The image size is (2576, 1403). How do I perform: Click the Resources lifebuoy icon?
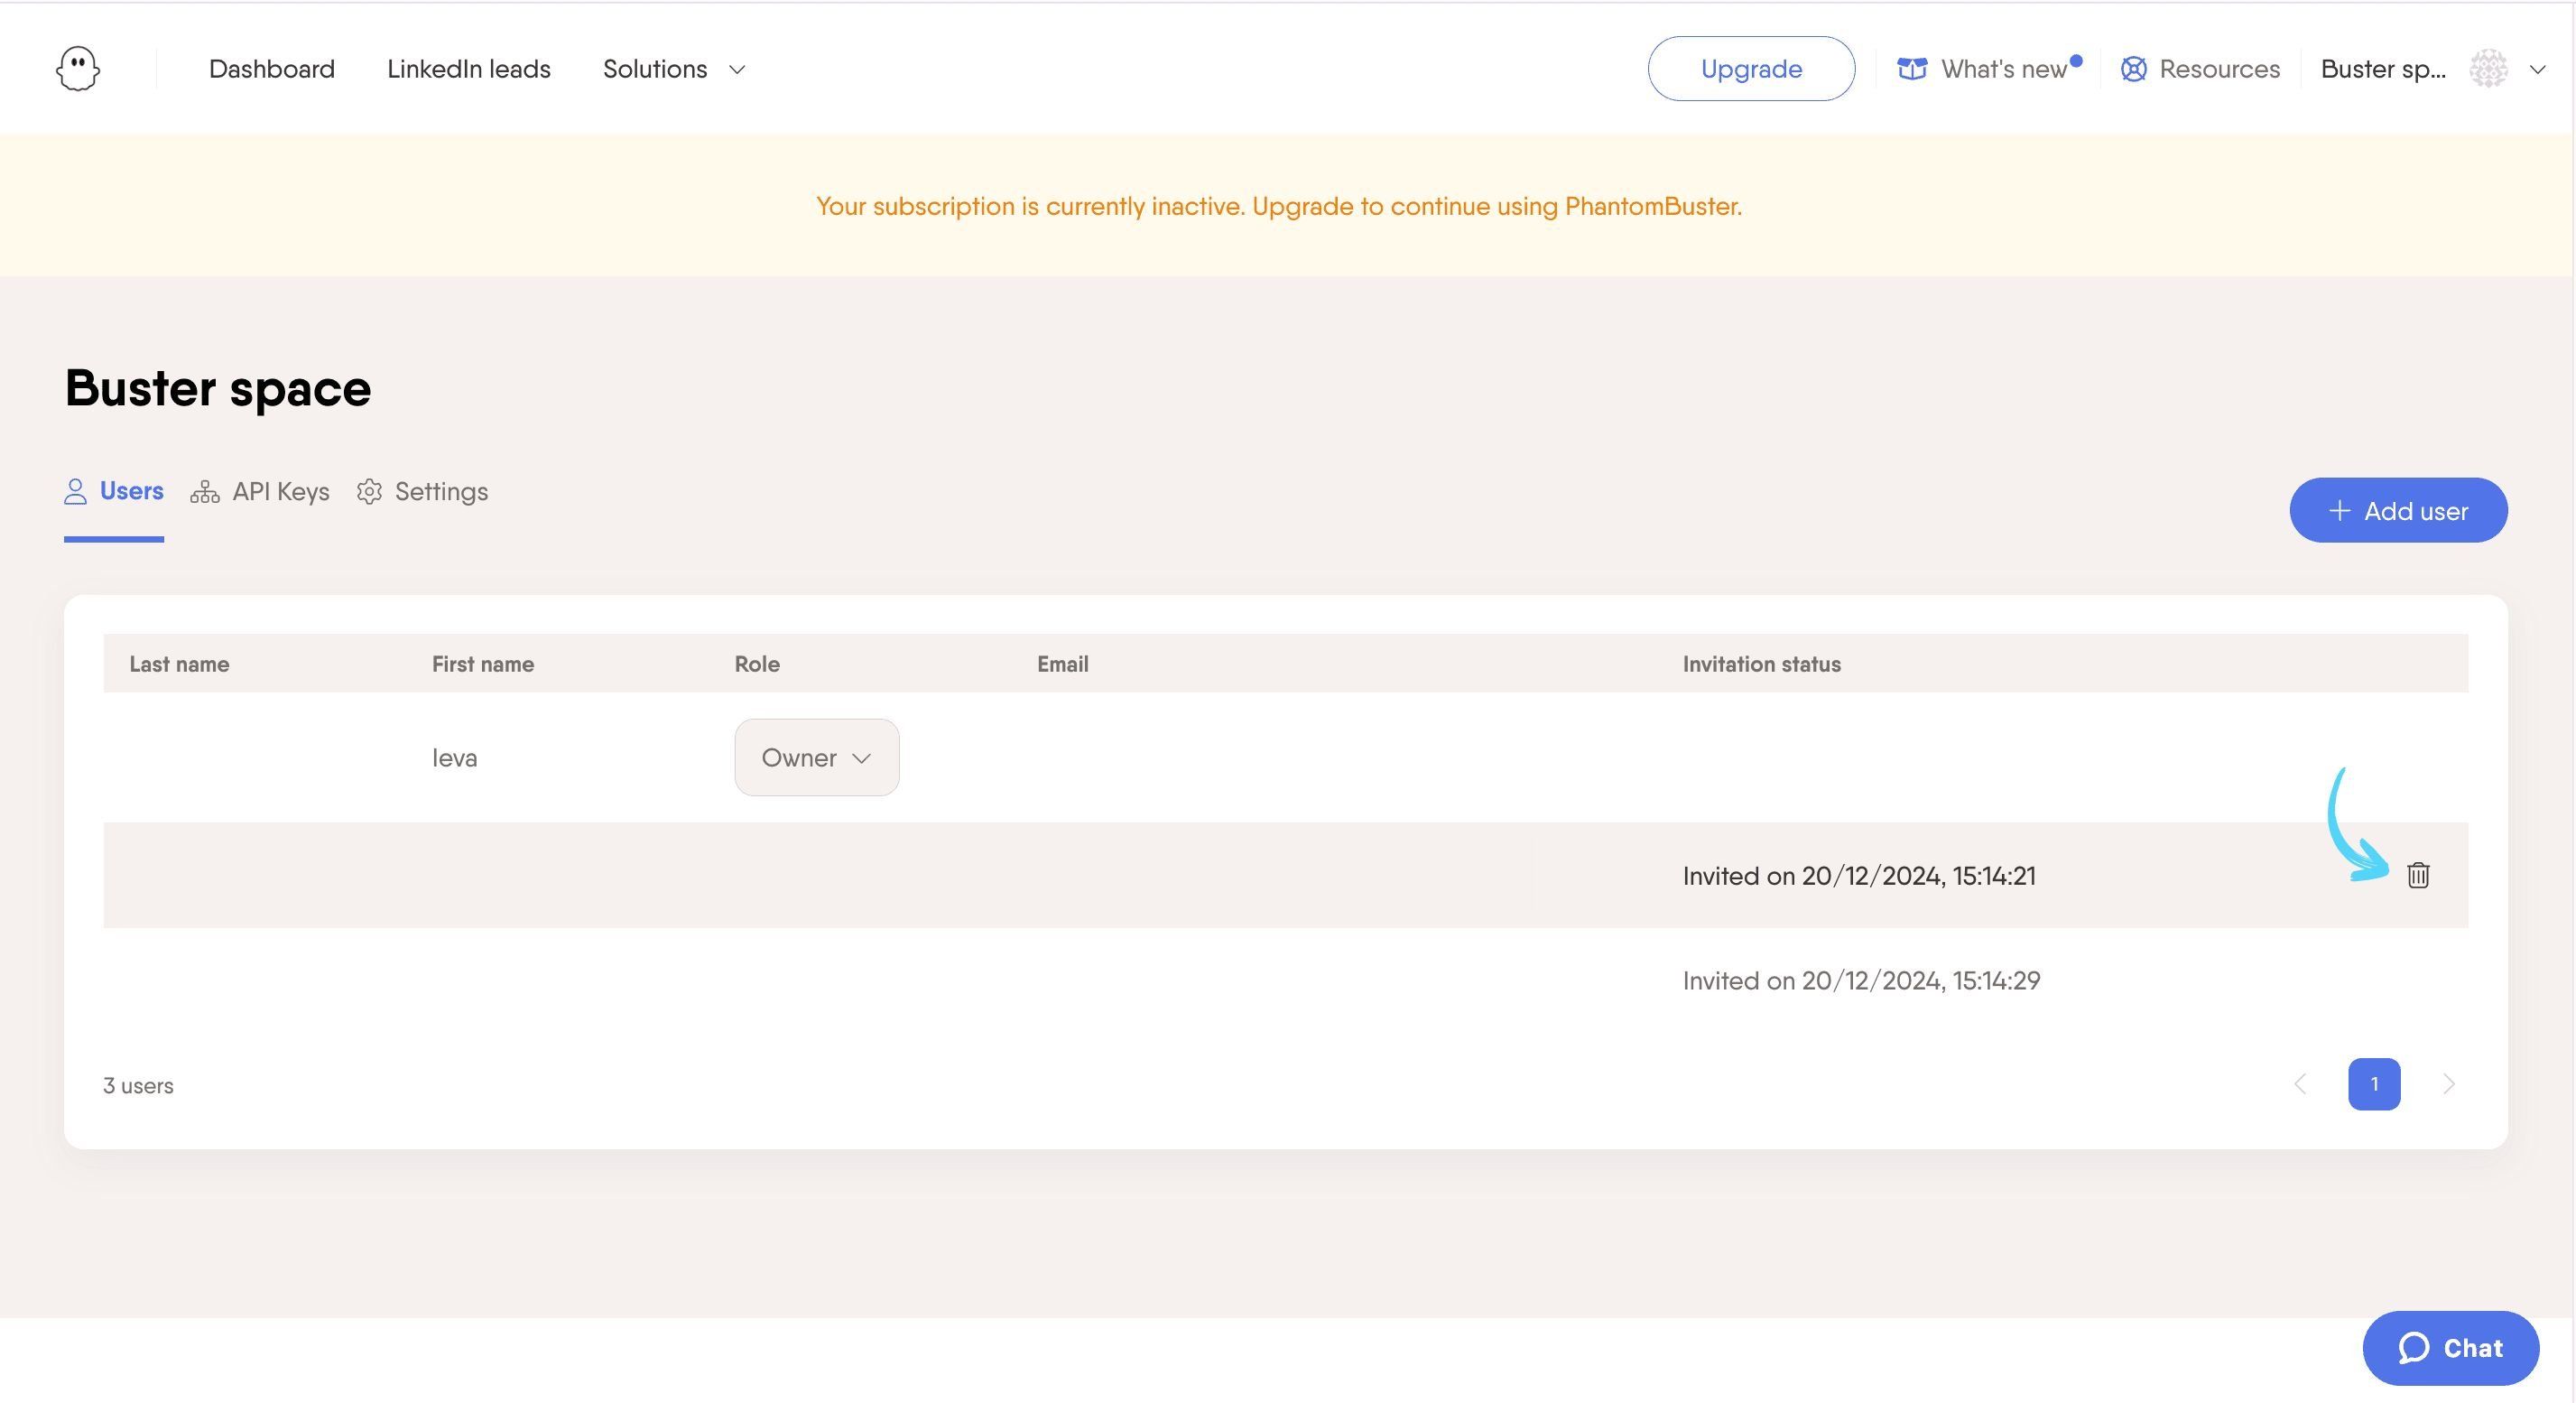tap(2133, 69)
